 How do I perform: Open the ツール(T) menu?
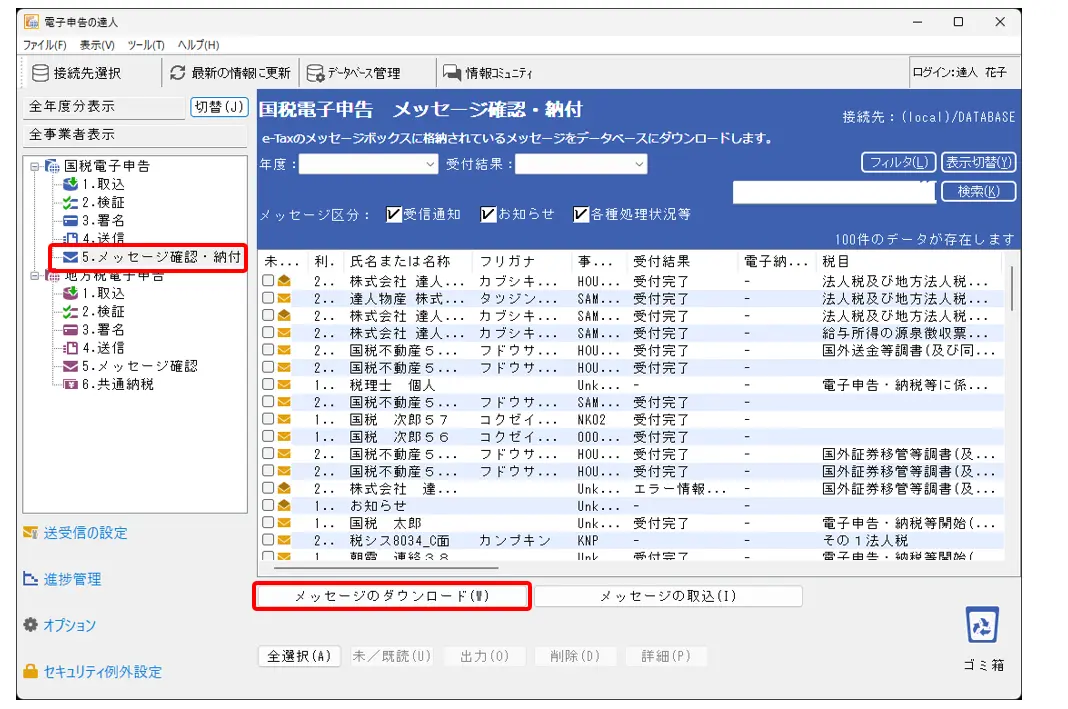146,45
